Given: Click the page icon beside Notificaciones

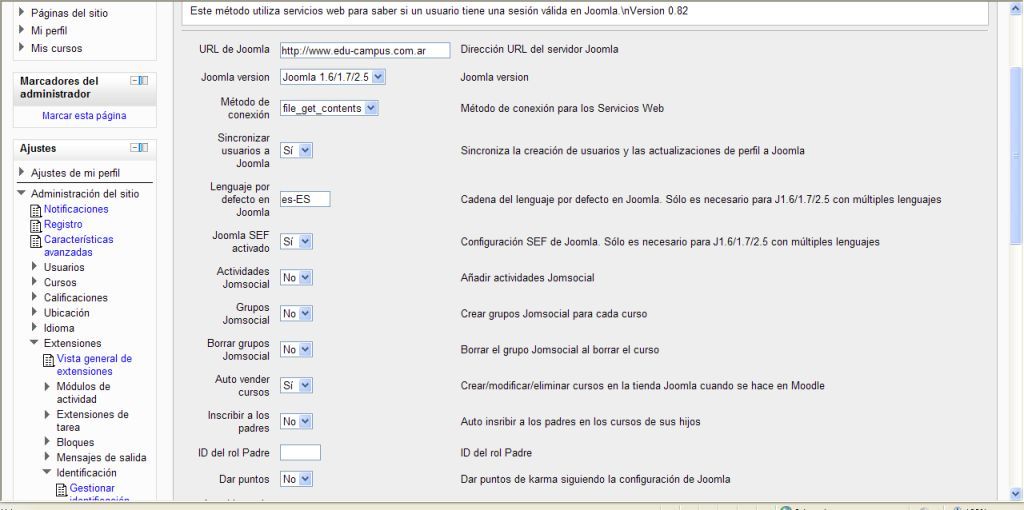Looking at the screenshot, I should (36, 210).
